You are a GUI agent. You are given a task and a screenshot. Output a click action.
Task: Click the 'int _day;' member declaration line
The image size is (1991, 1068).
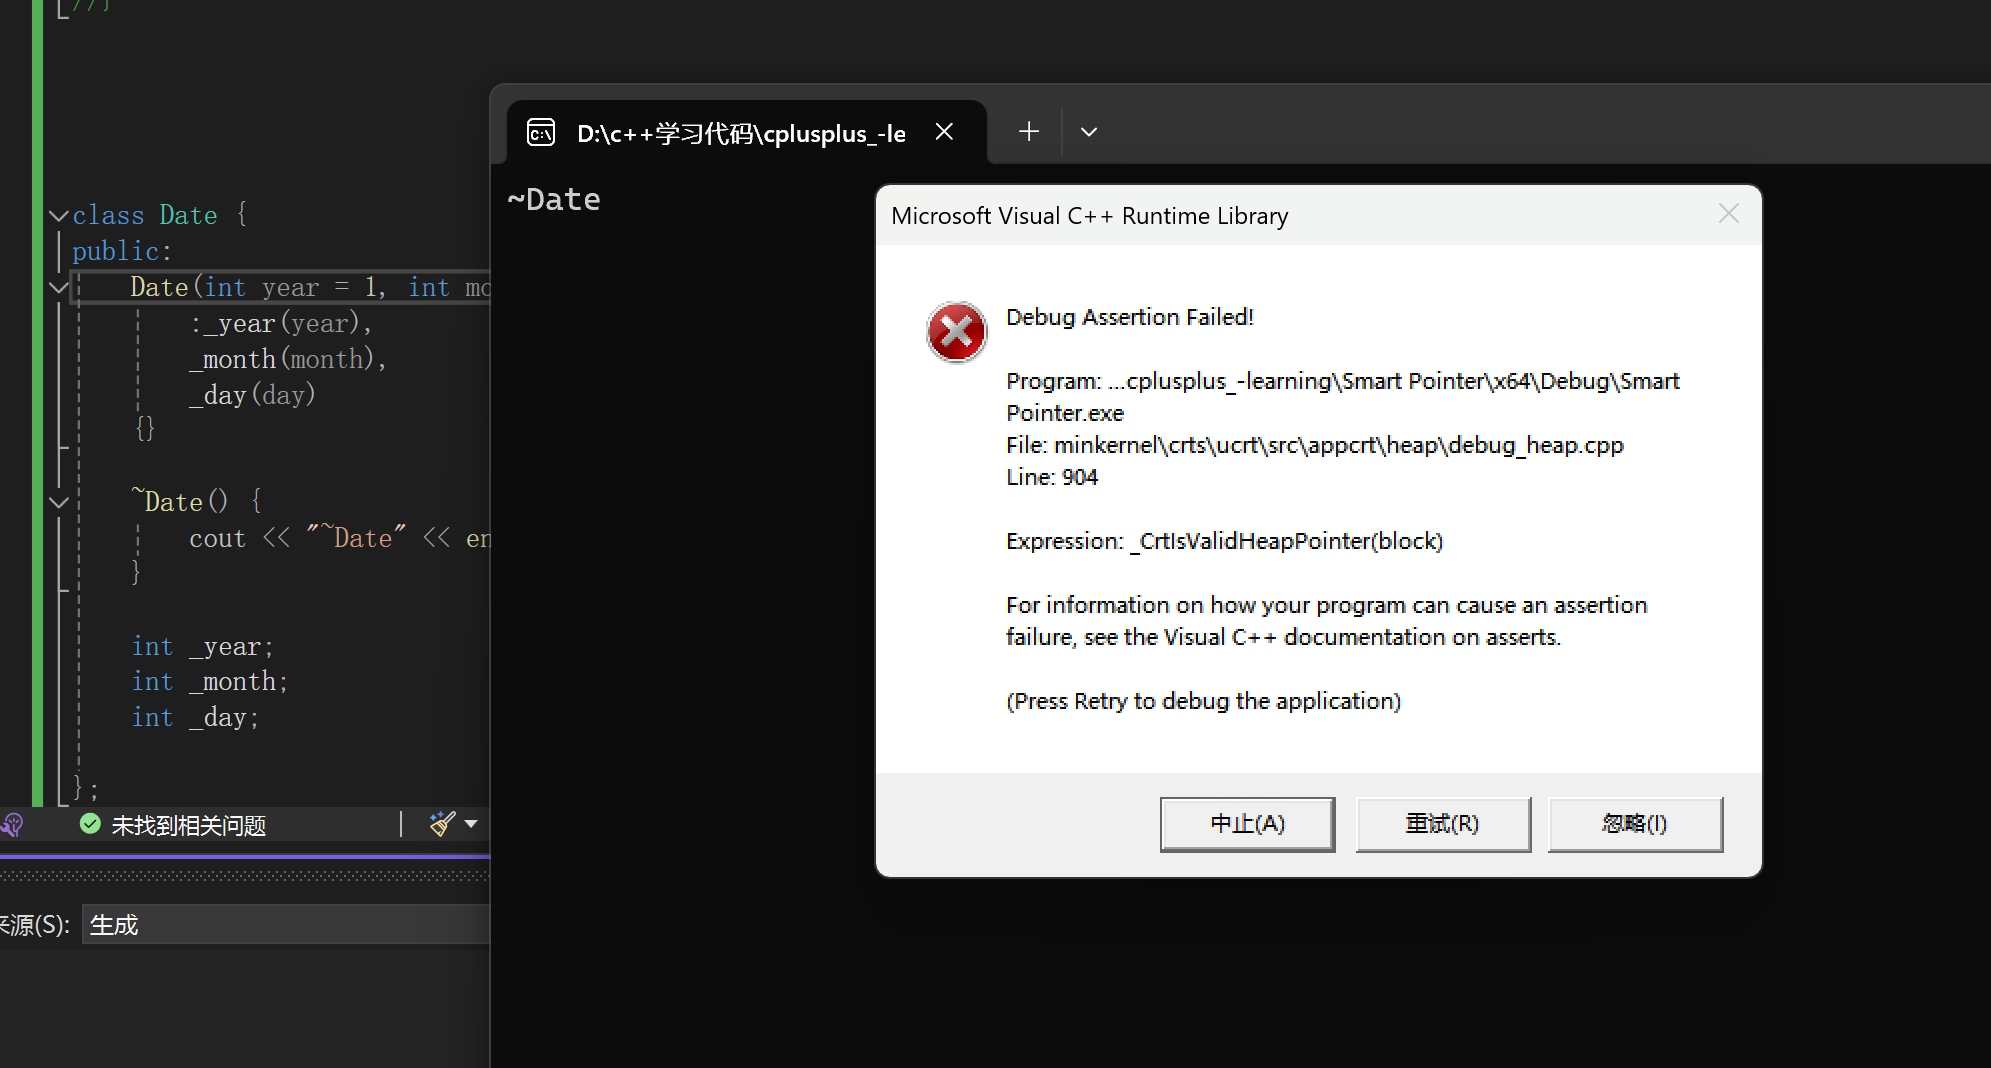(196, 718)
